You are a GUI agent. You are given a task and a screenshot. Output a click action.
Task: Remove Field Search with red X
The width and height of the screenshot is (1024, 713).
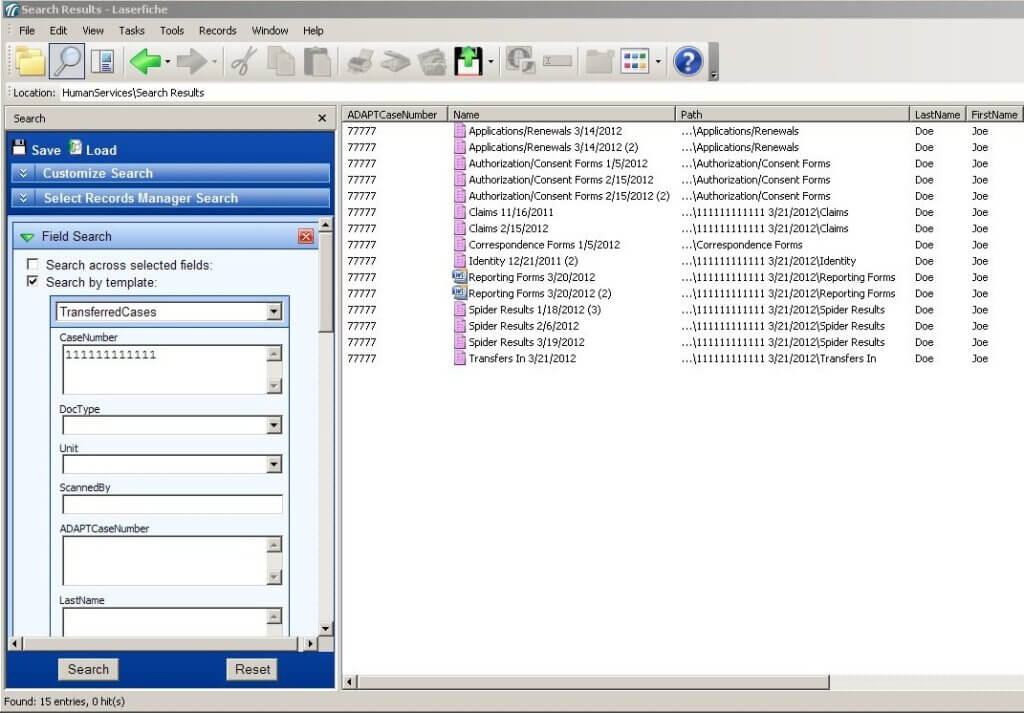coord(306,236)
